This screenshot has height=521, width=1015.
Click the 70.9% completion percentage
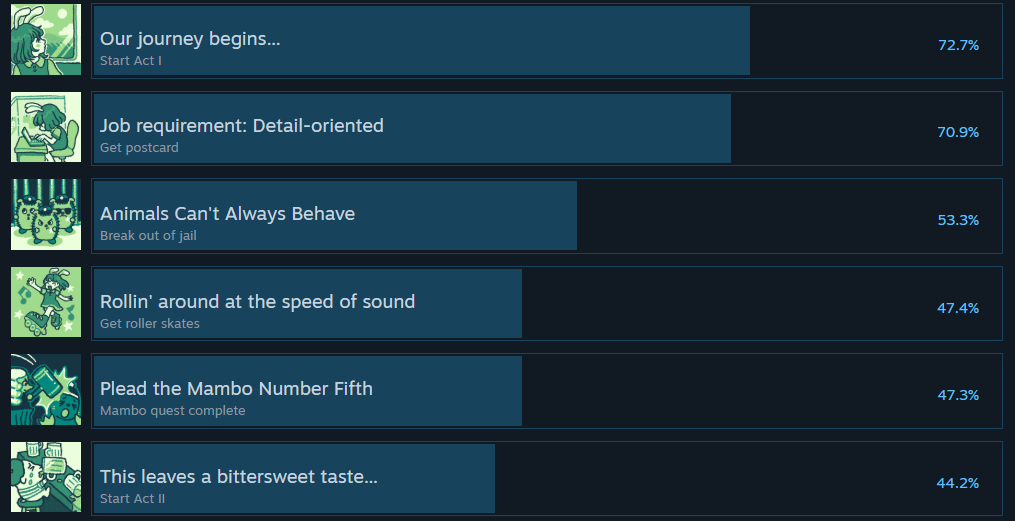click(x=958, y=132)
